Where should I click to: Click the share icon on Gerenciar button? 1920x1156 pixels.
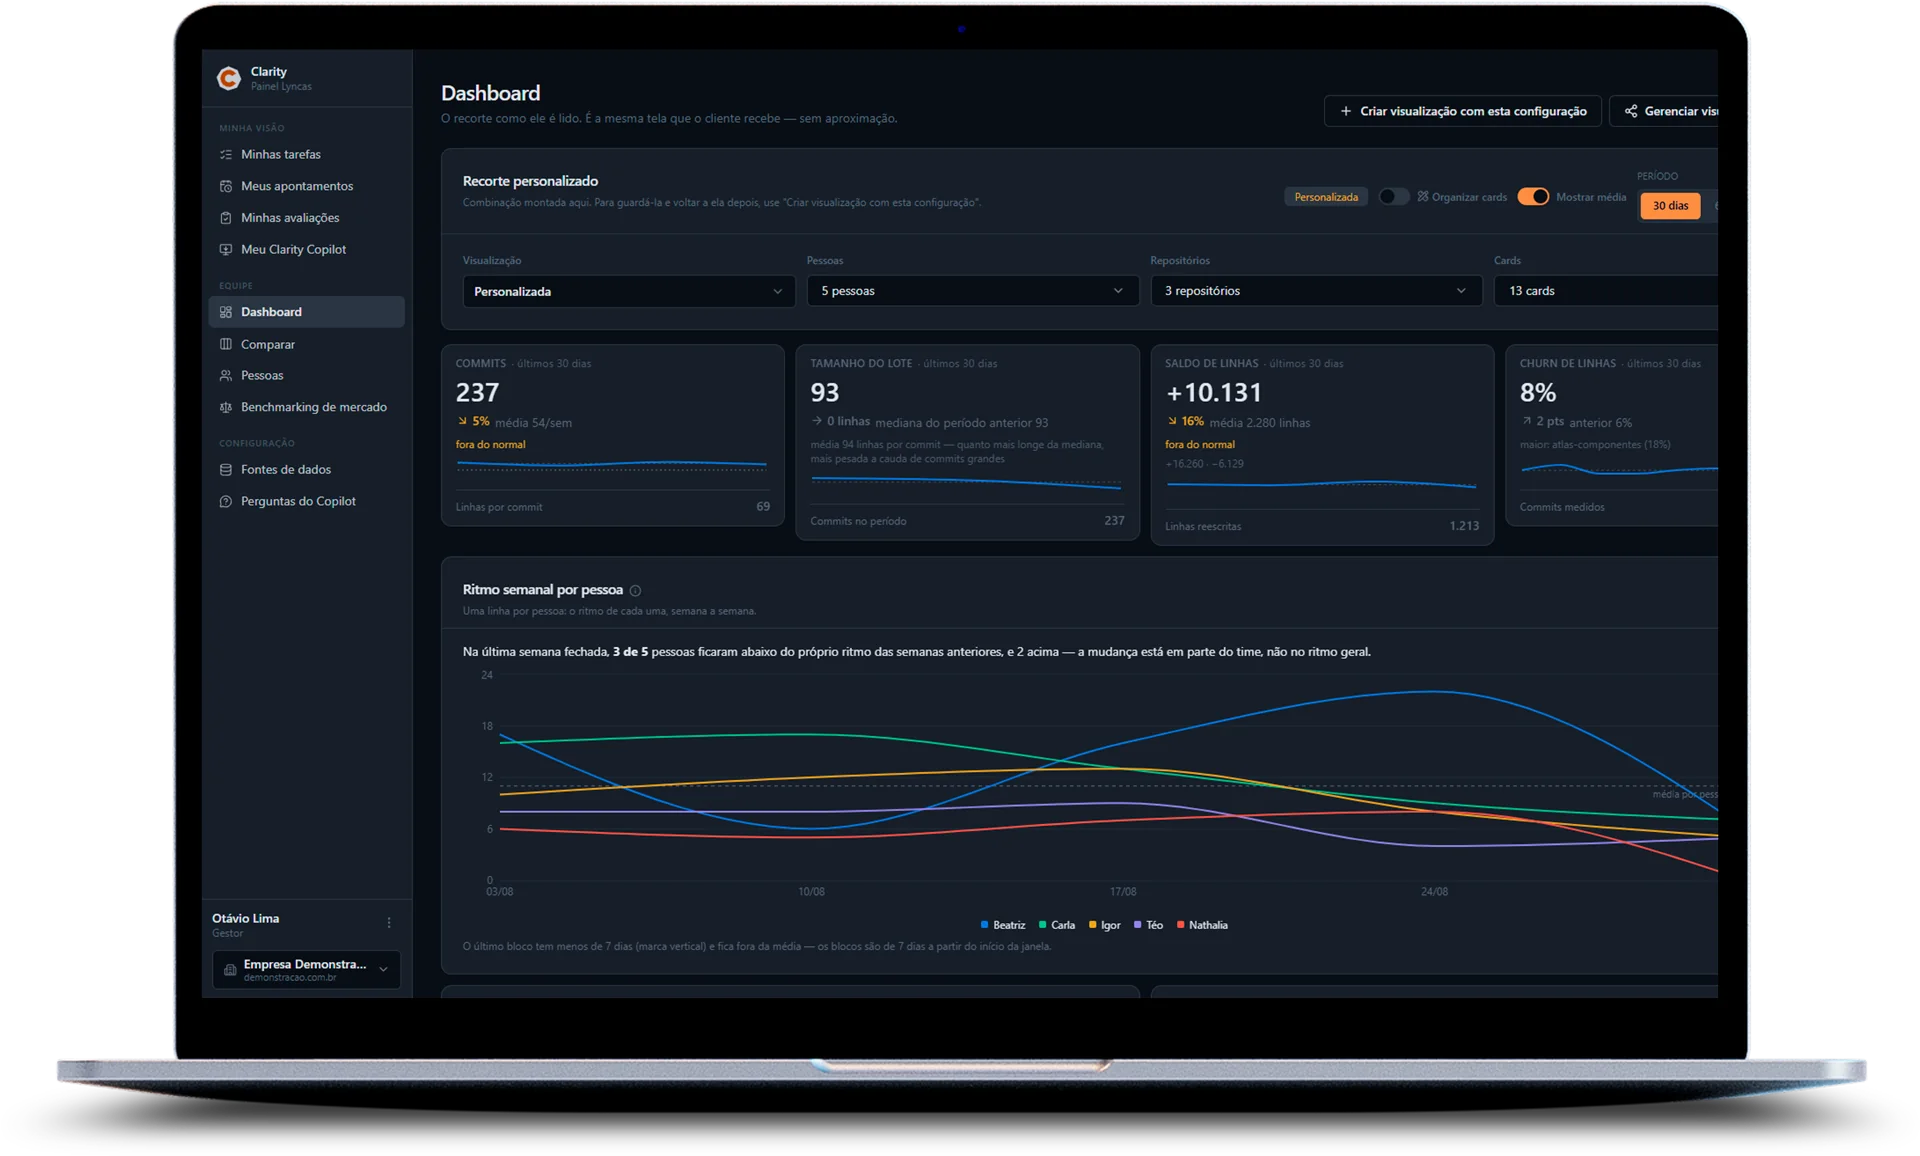pos(1631,111)
